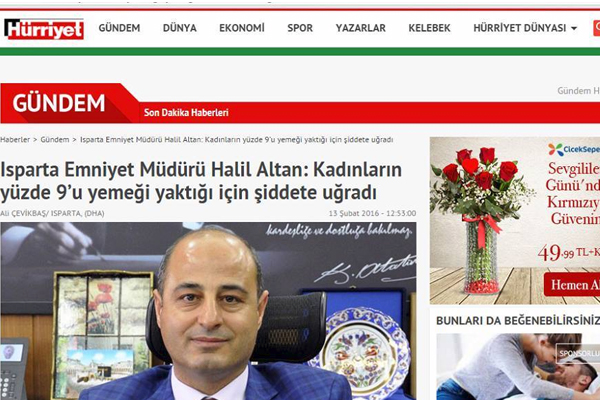Click the Gündem Haberleri link at right
This screenshot has width=600, height=400.
point(579,91)
